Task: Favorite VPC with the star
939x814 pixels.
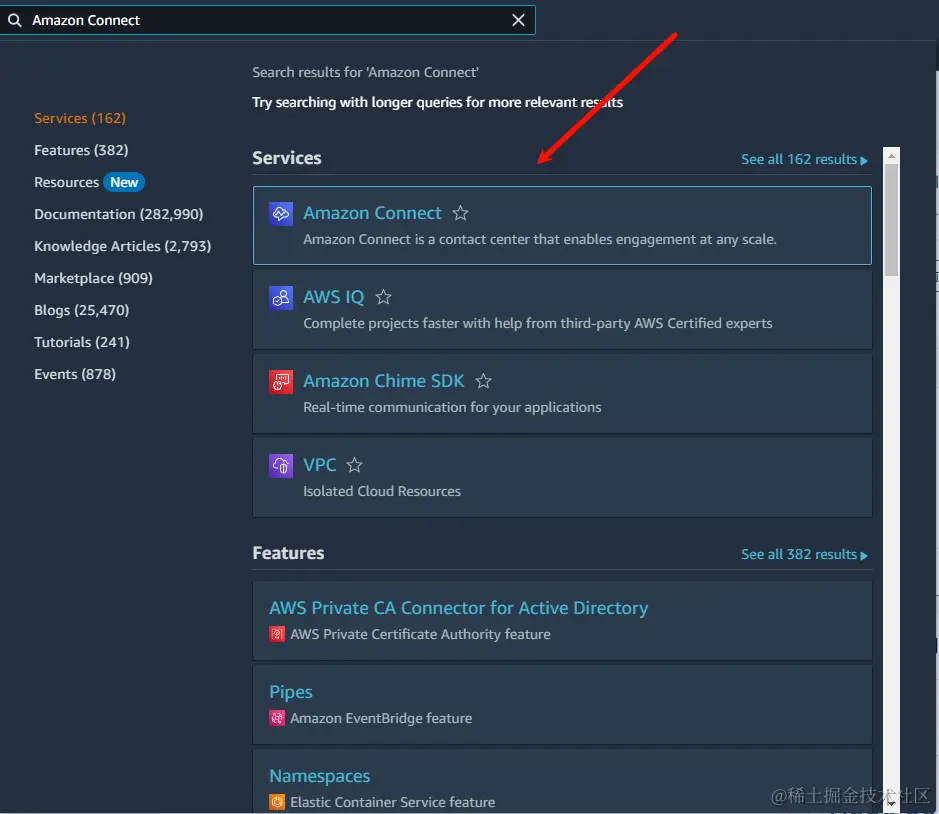Action: tap(355, 464)
